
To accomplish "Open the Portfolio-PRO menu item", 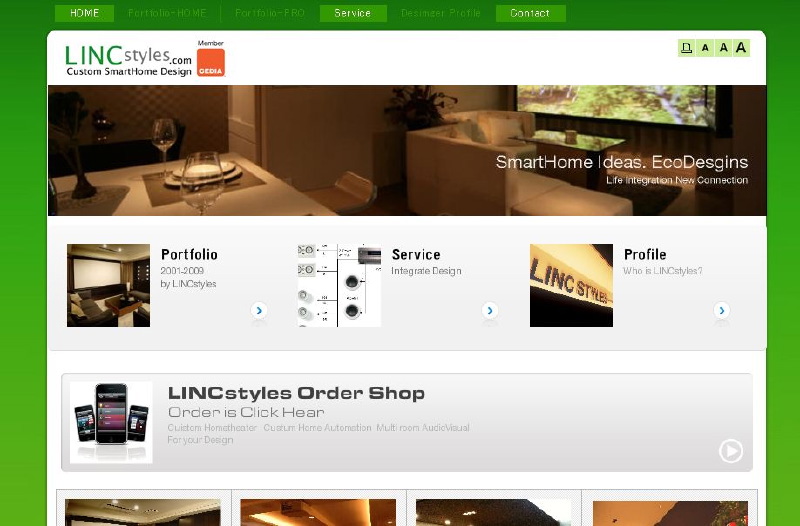I will coord(270,13).
